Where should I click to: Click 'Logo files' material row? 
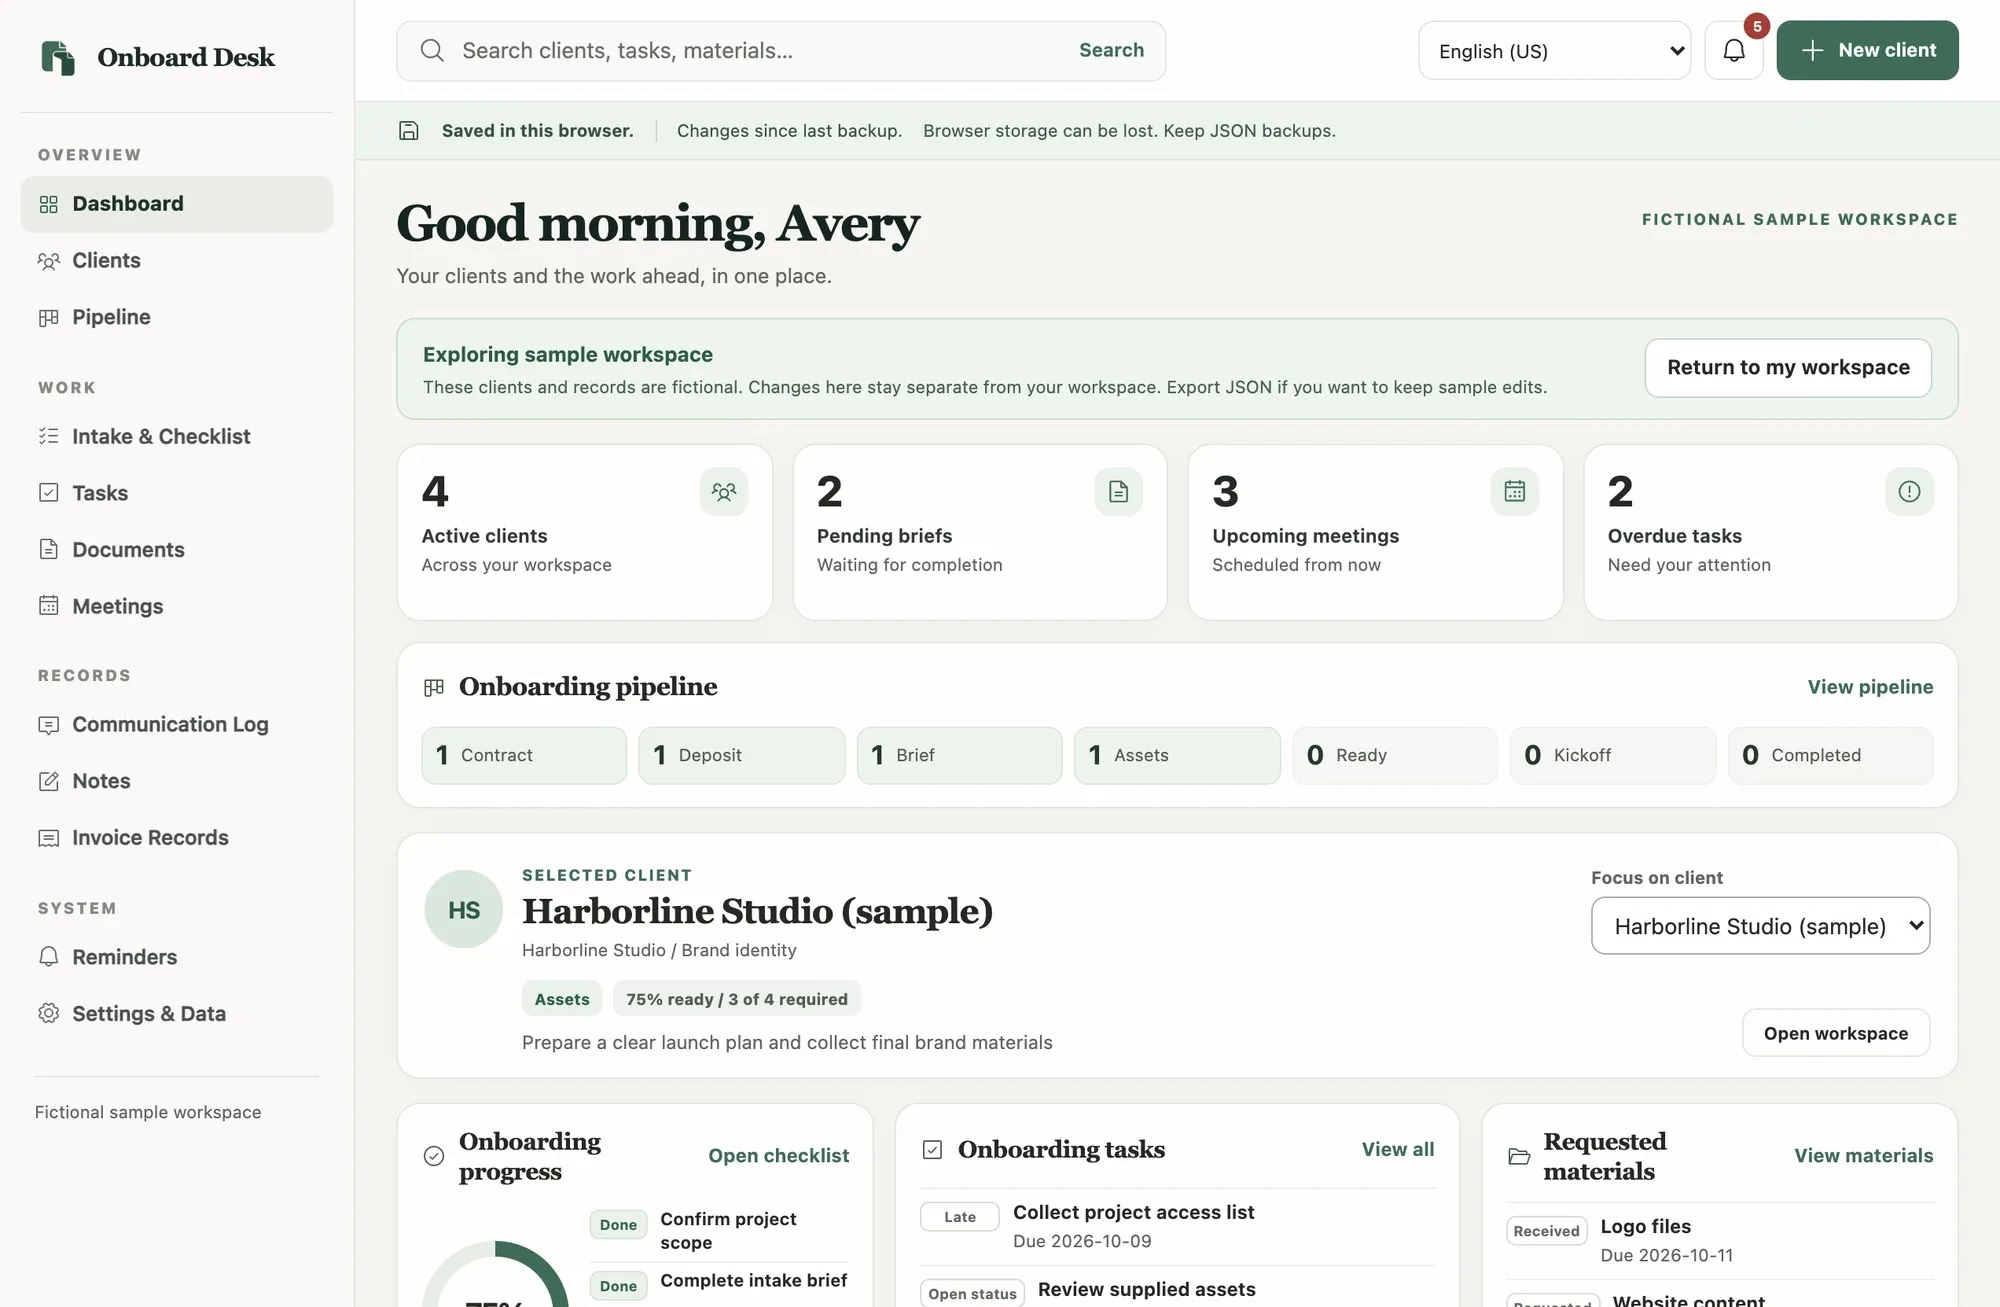point(1720,1240)
